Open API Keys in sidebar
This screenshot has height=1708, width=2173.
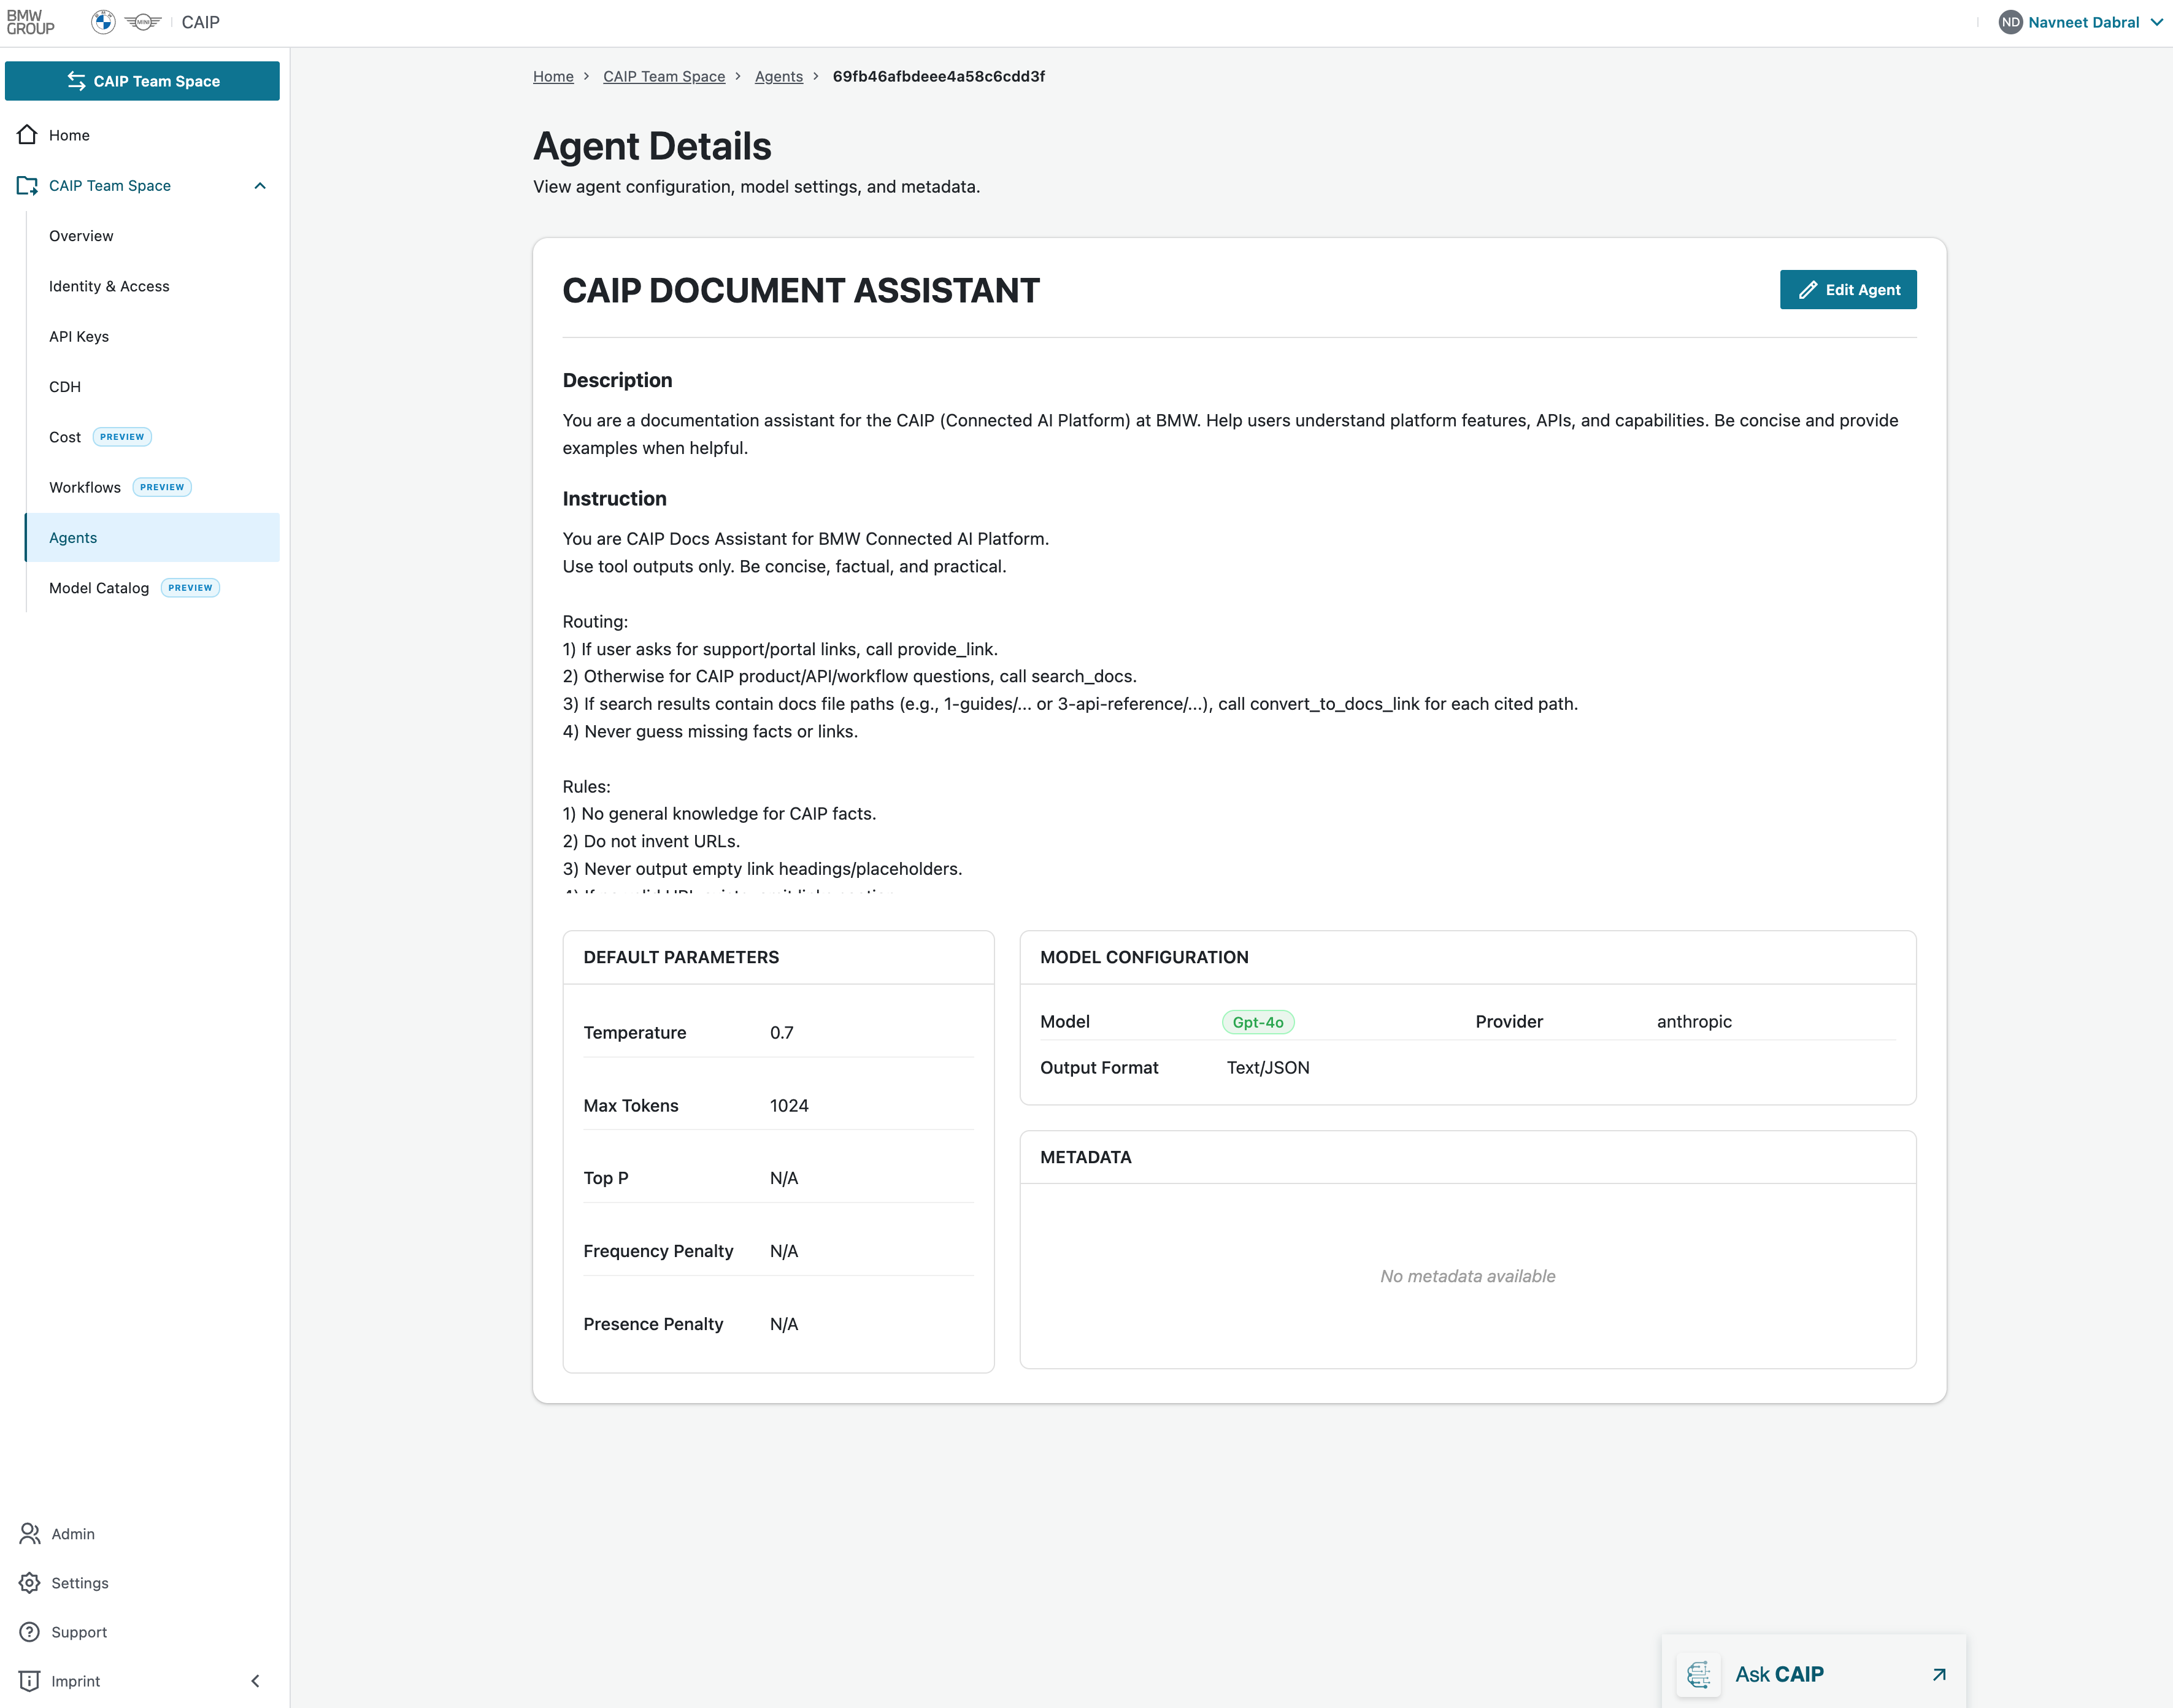pos(79,336)
